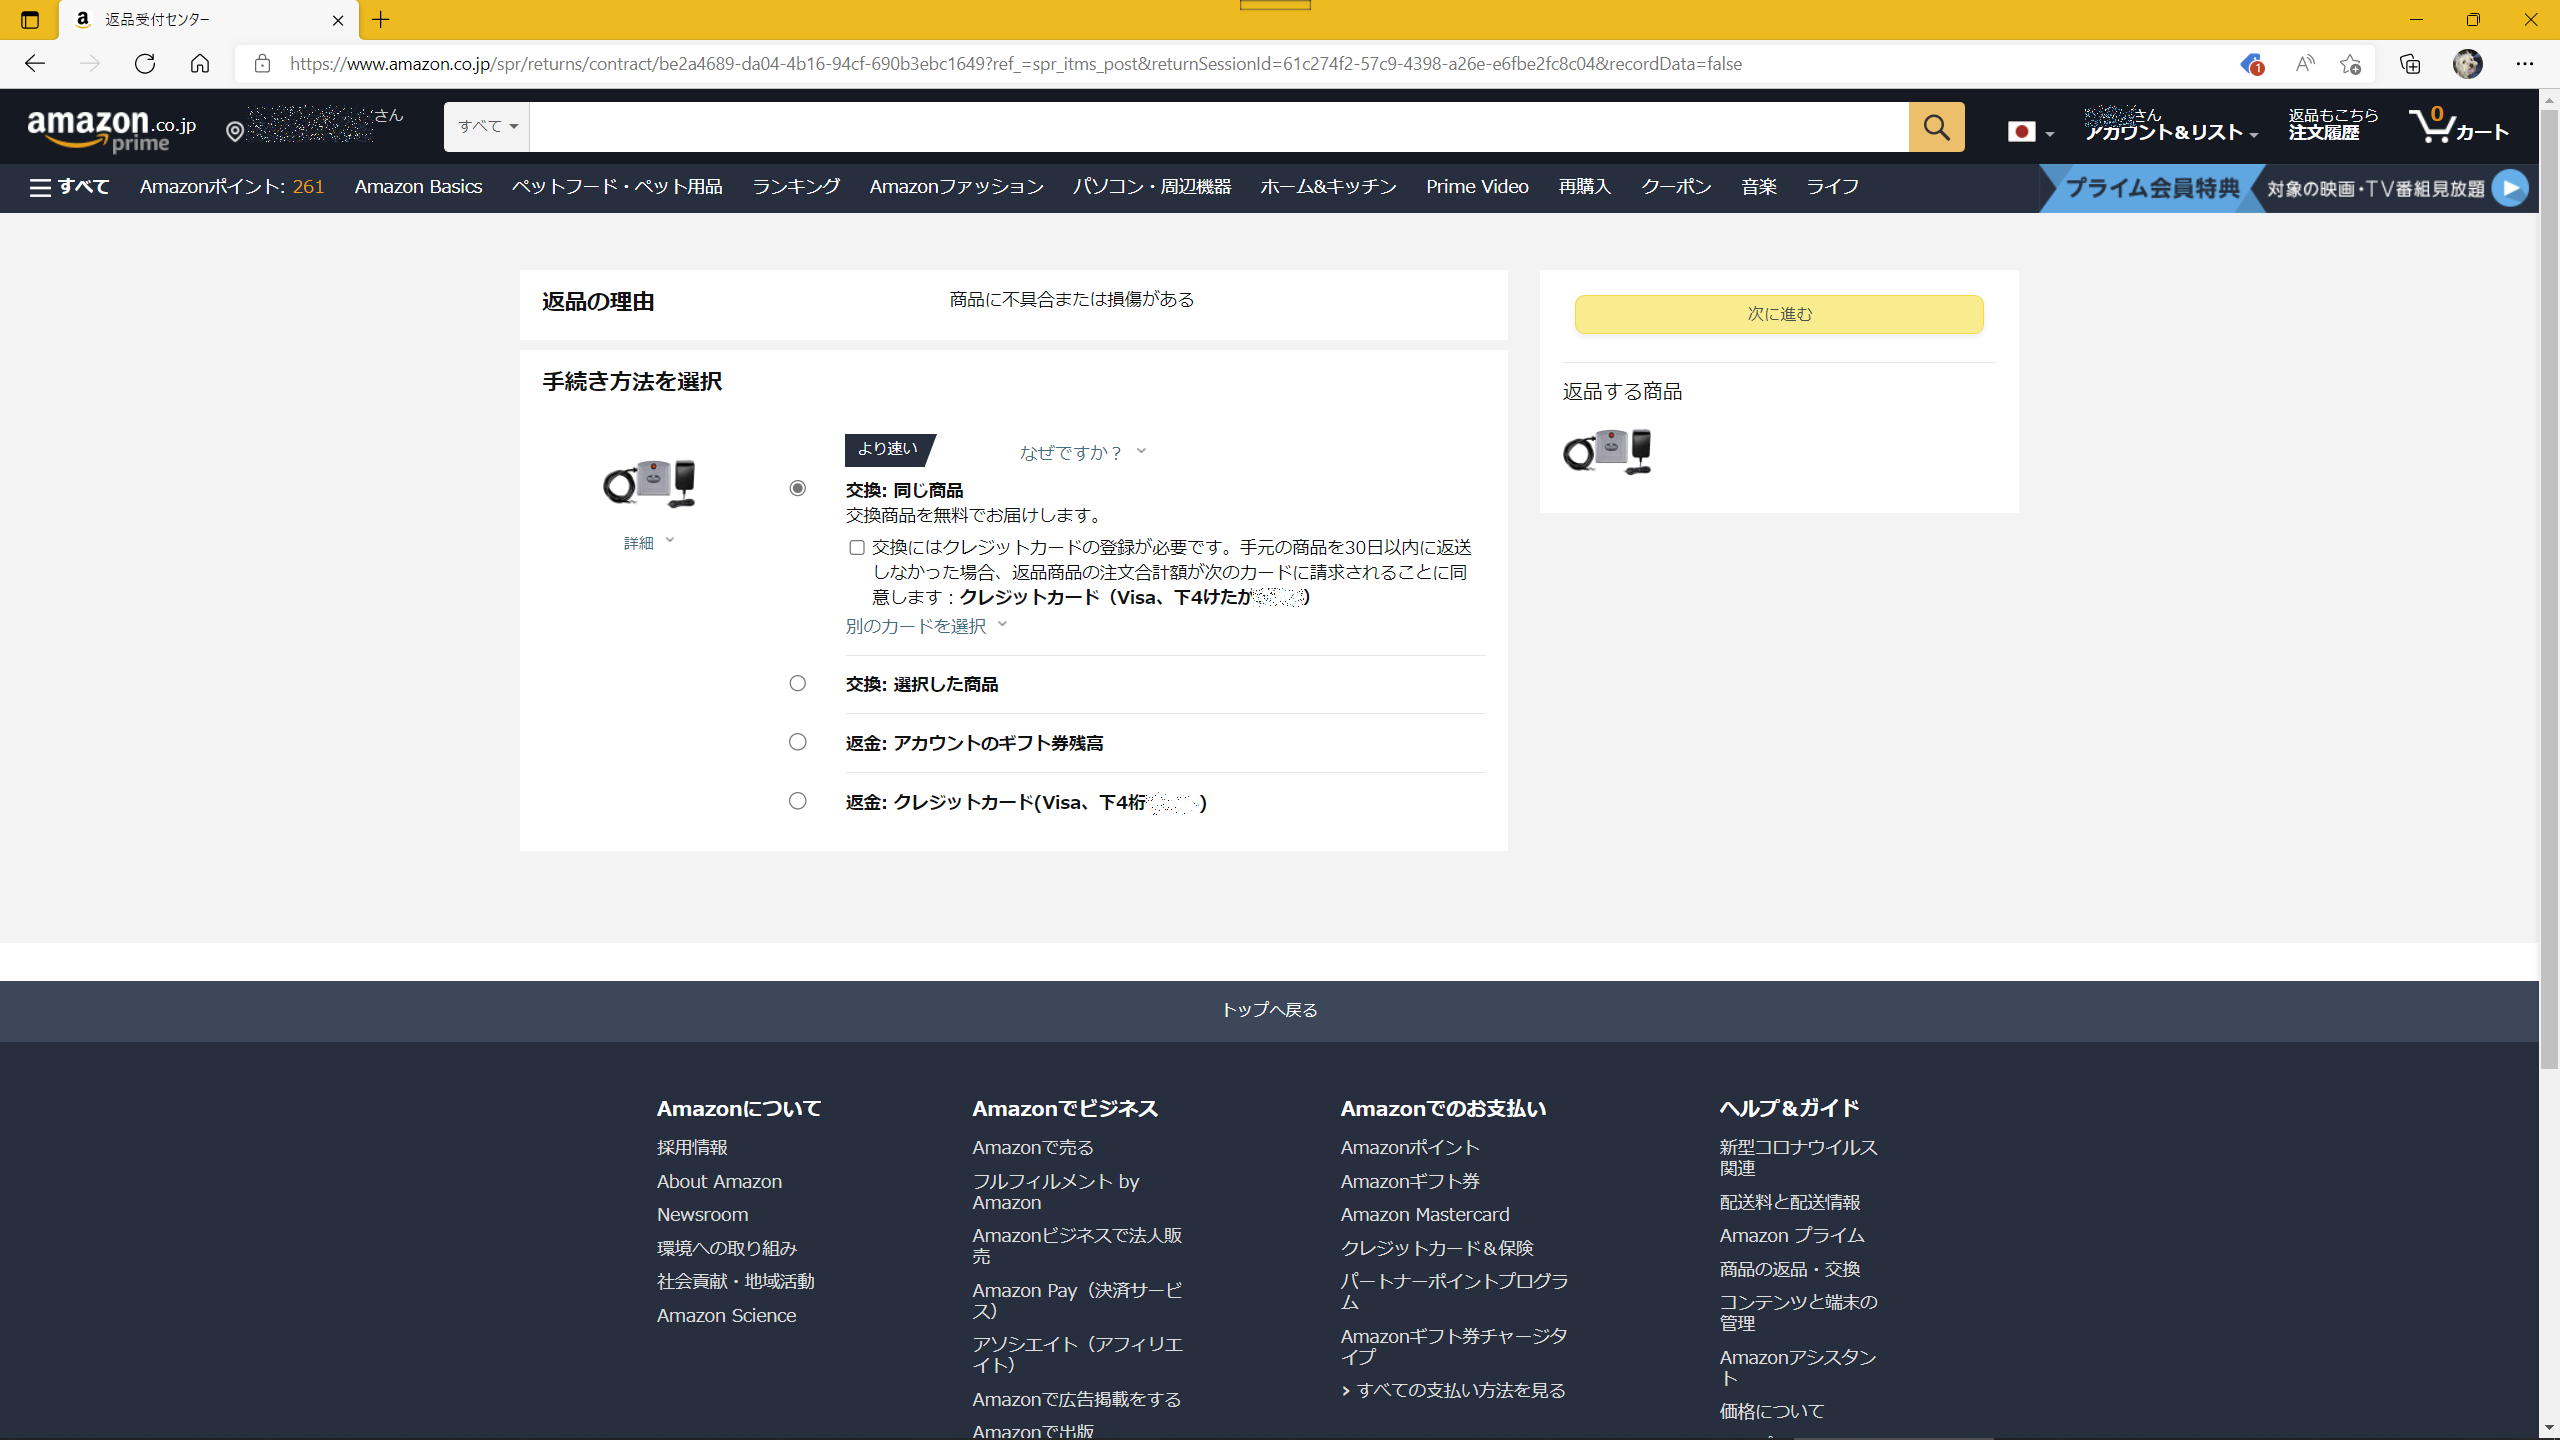Open 音楽 nav item
Image resolution: width=2560 pixels, height=1440 pixels.
(1759, 187)
